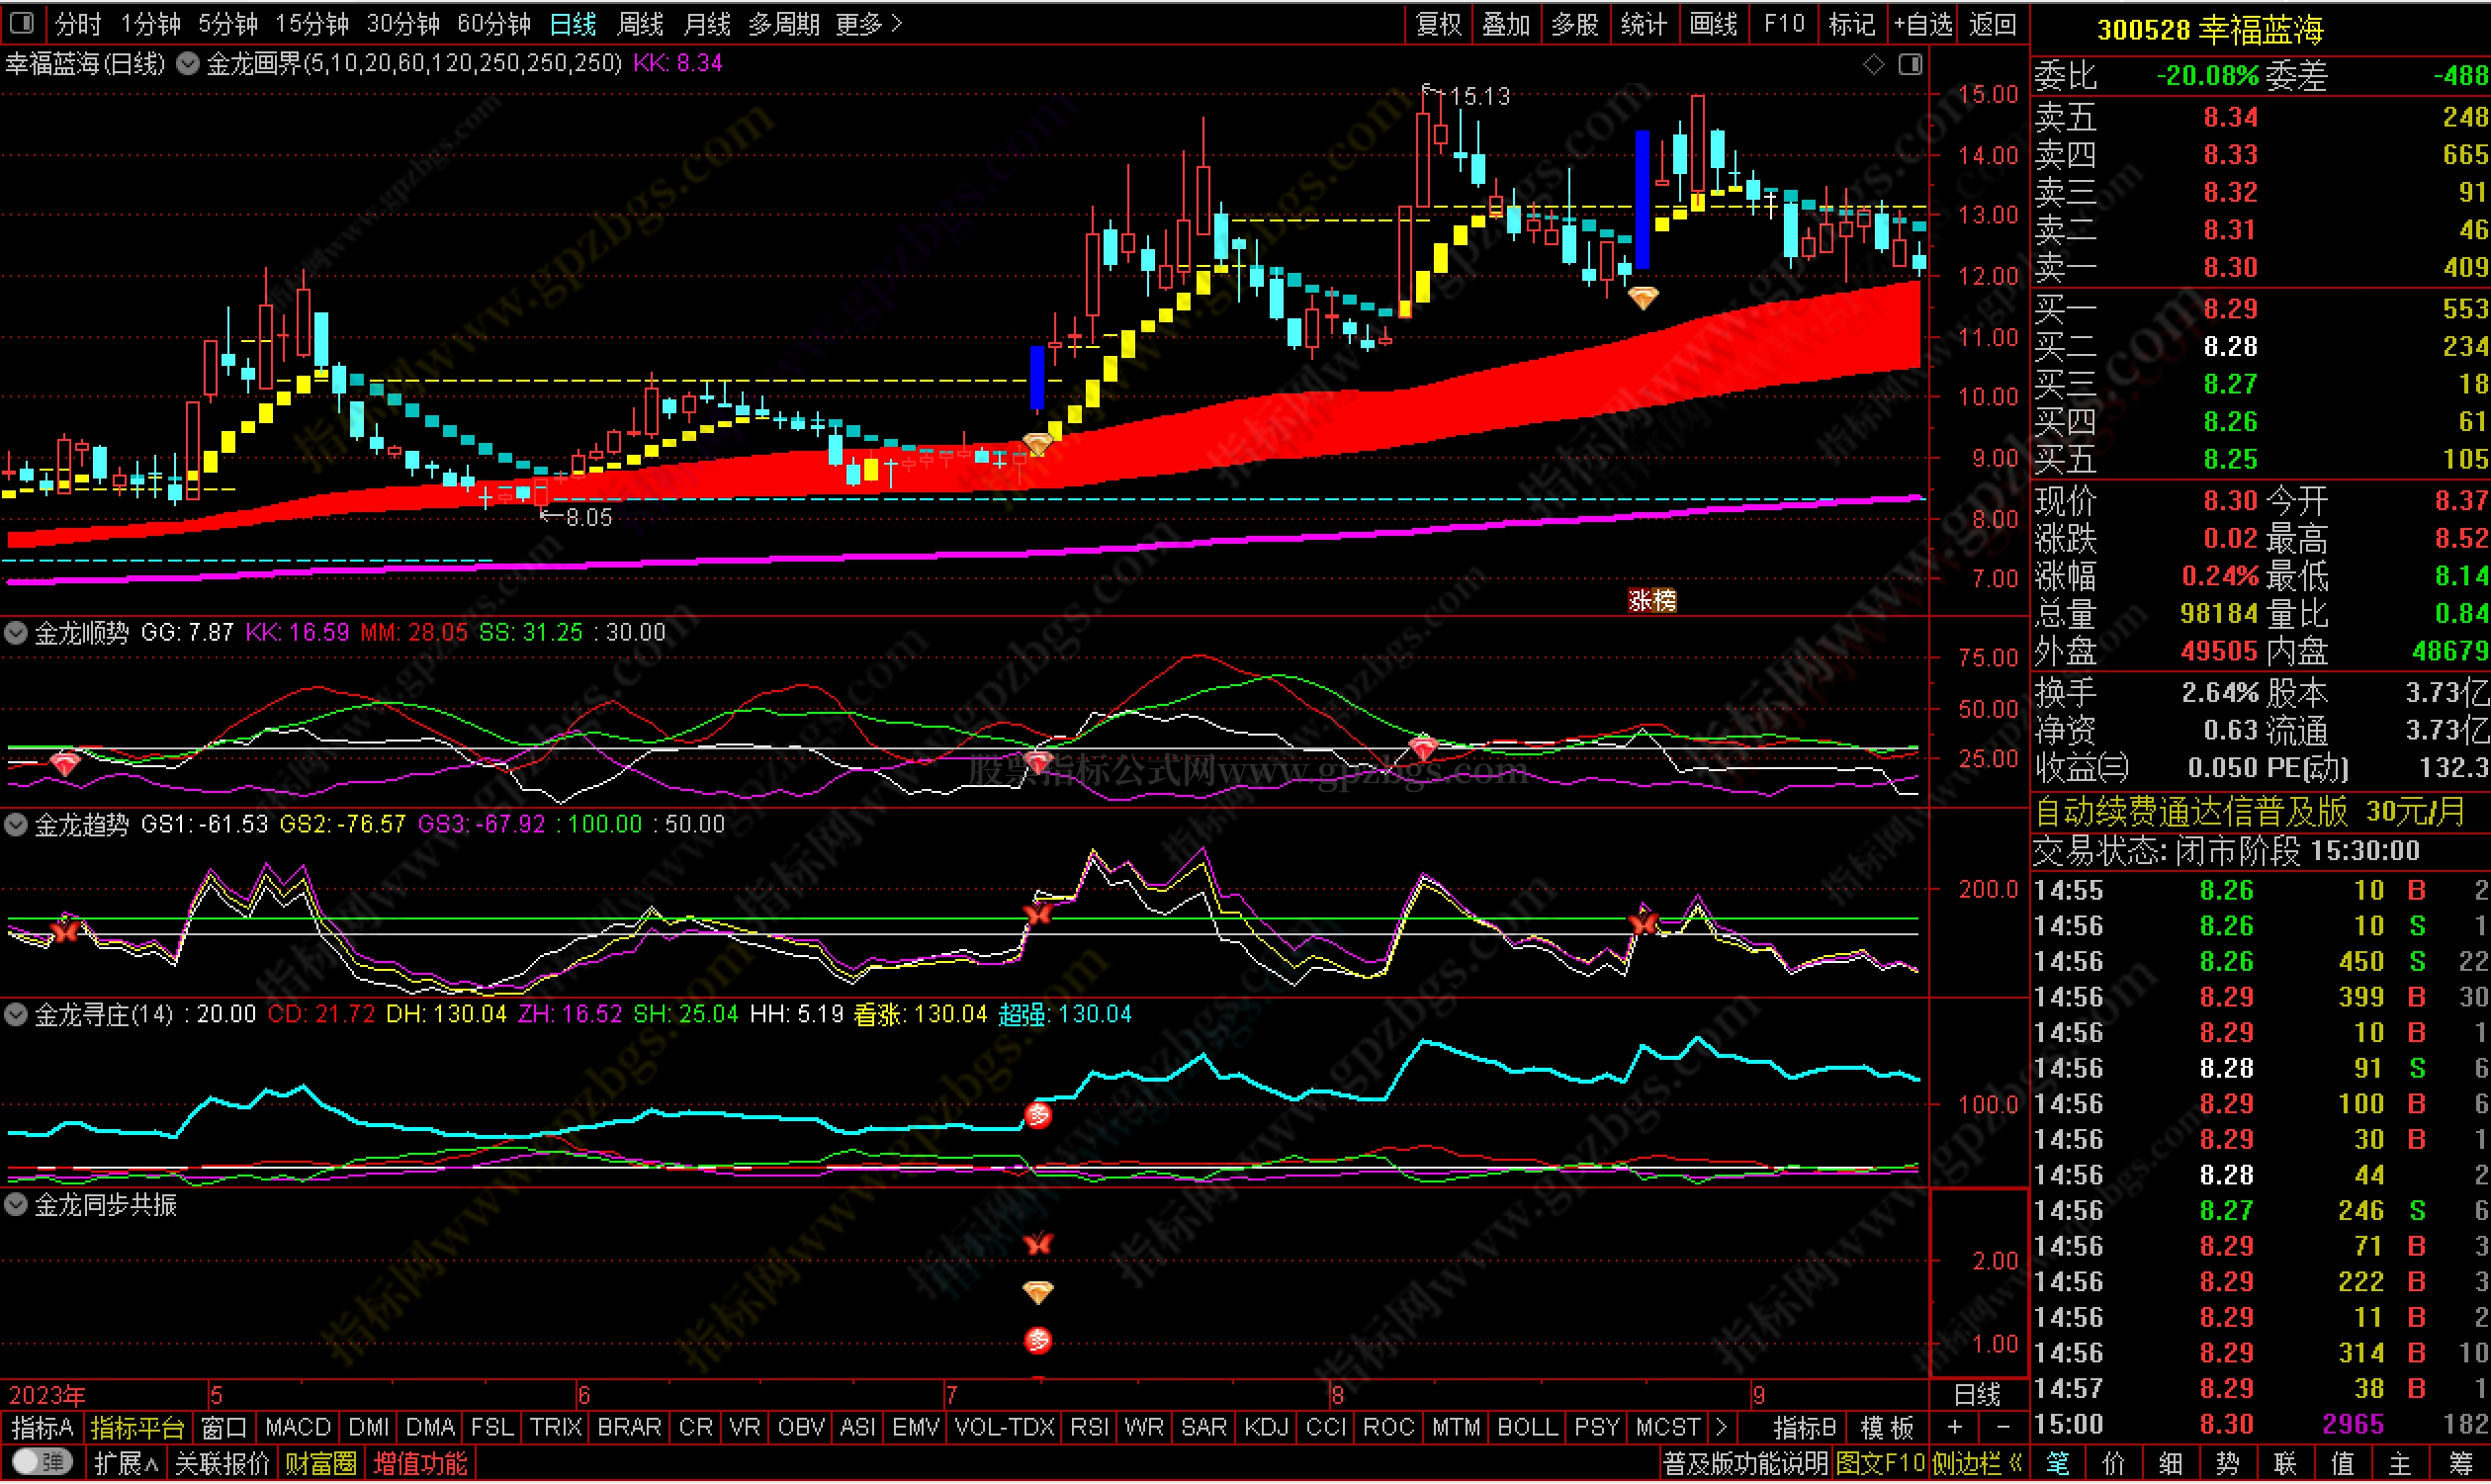Click the plus icon to add indicator pane

click(1954, 1428)
